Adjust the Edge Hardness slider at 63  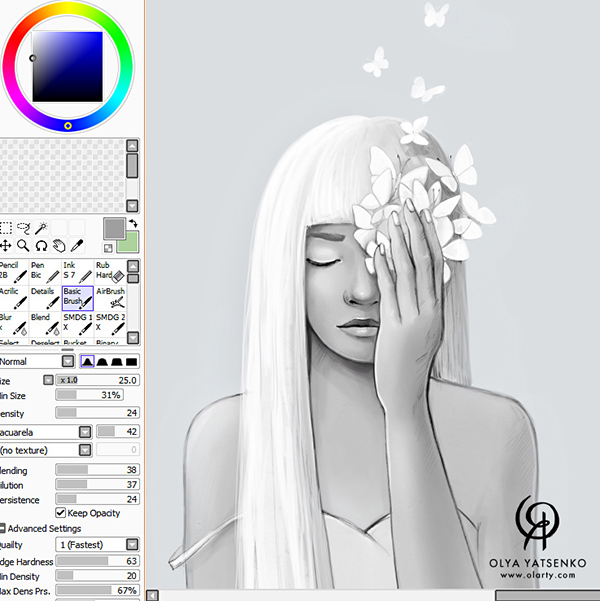click(x=97, y=561)
